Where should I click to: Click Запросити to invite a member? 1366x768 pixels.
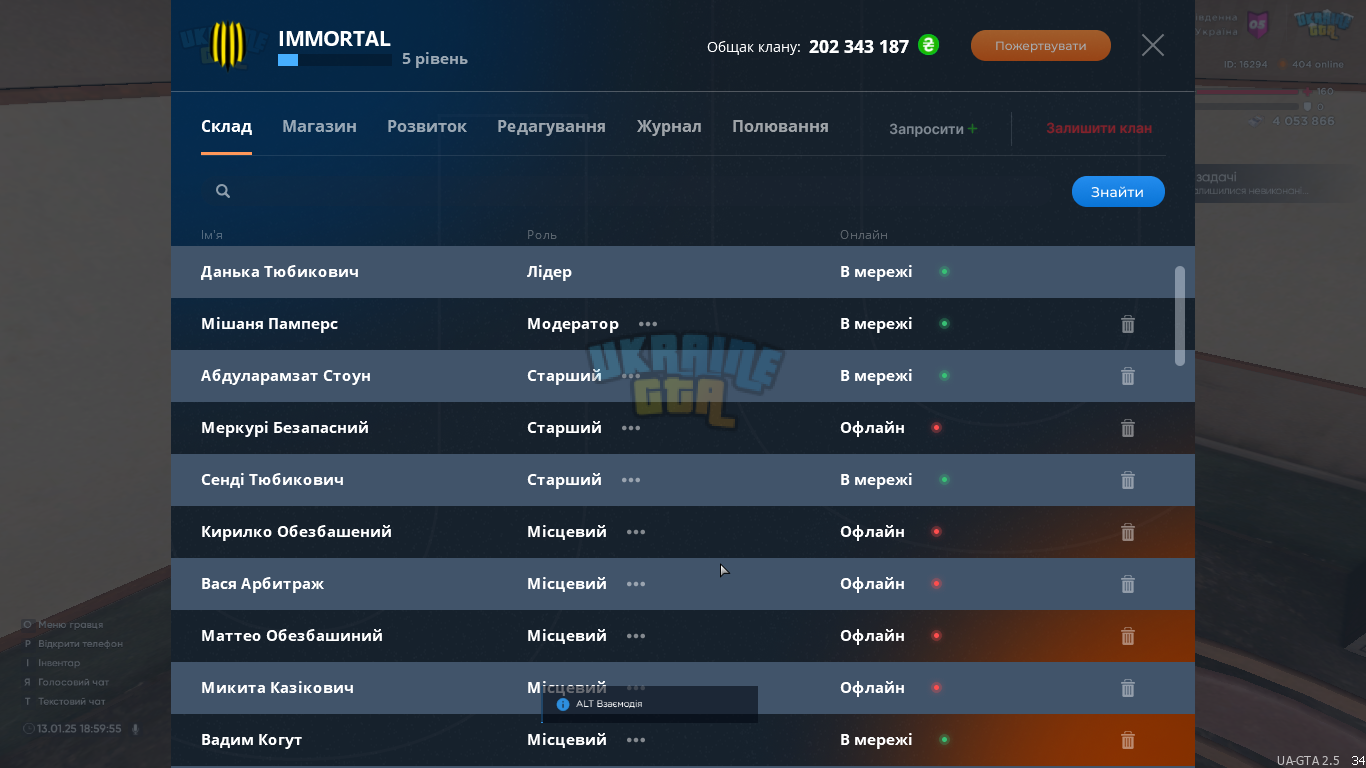pos(933,129)
